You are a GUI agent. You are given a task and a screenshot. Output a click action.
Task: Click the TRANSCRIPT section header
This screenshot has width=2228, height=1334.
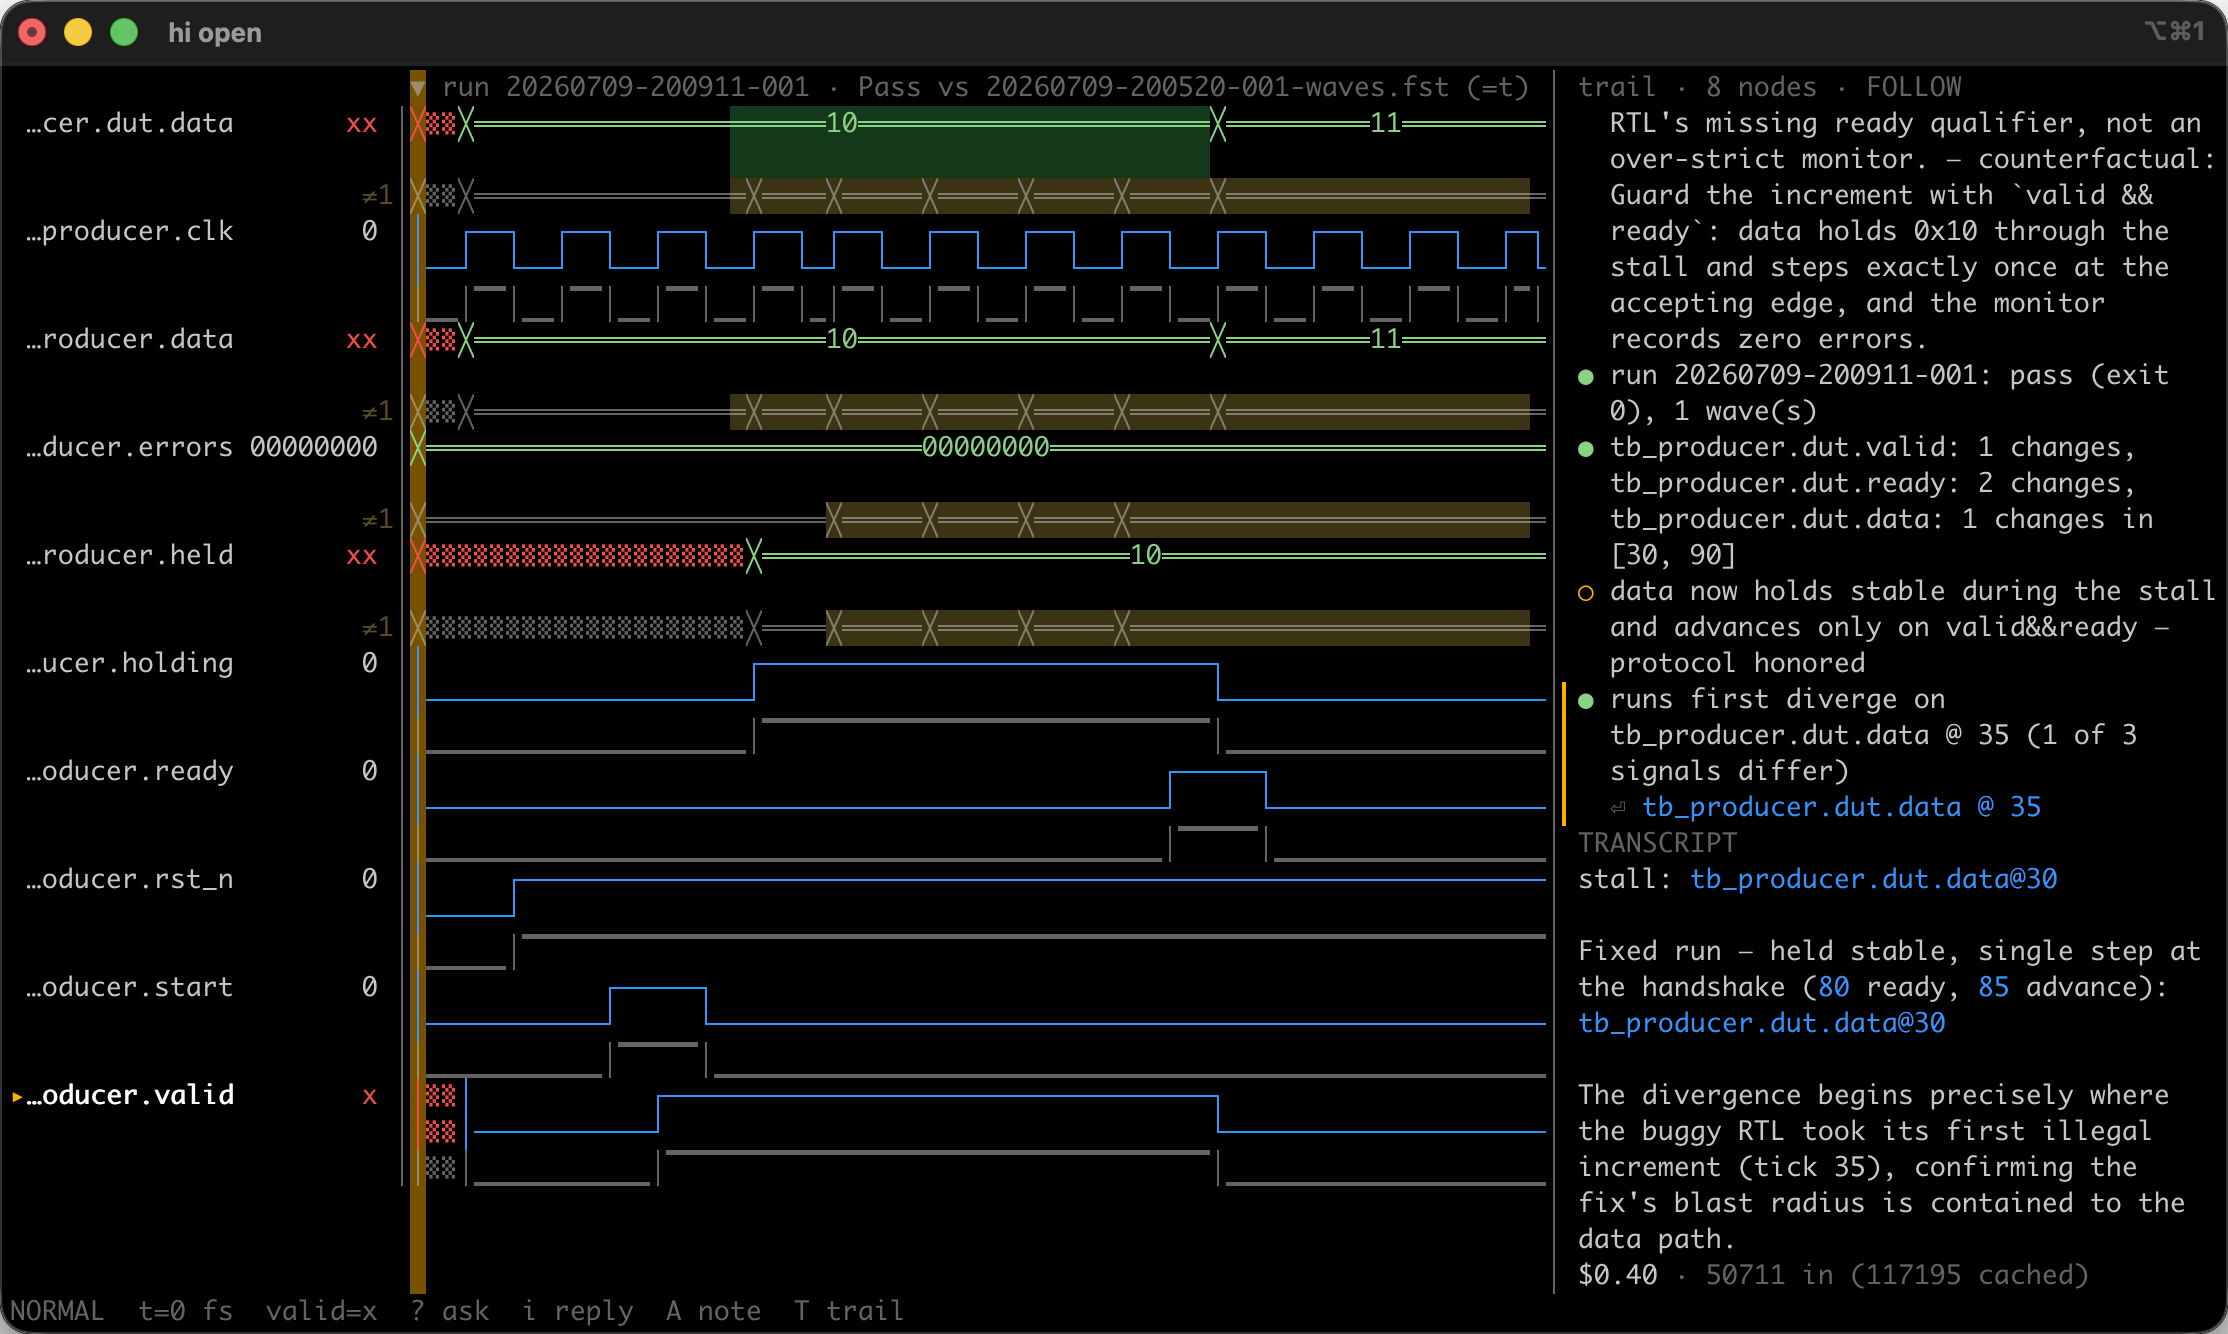click(1657, 844)
